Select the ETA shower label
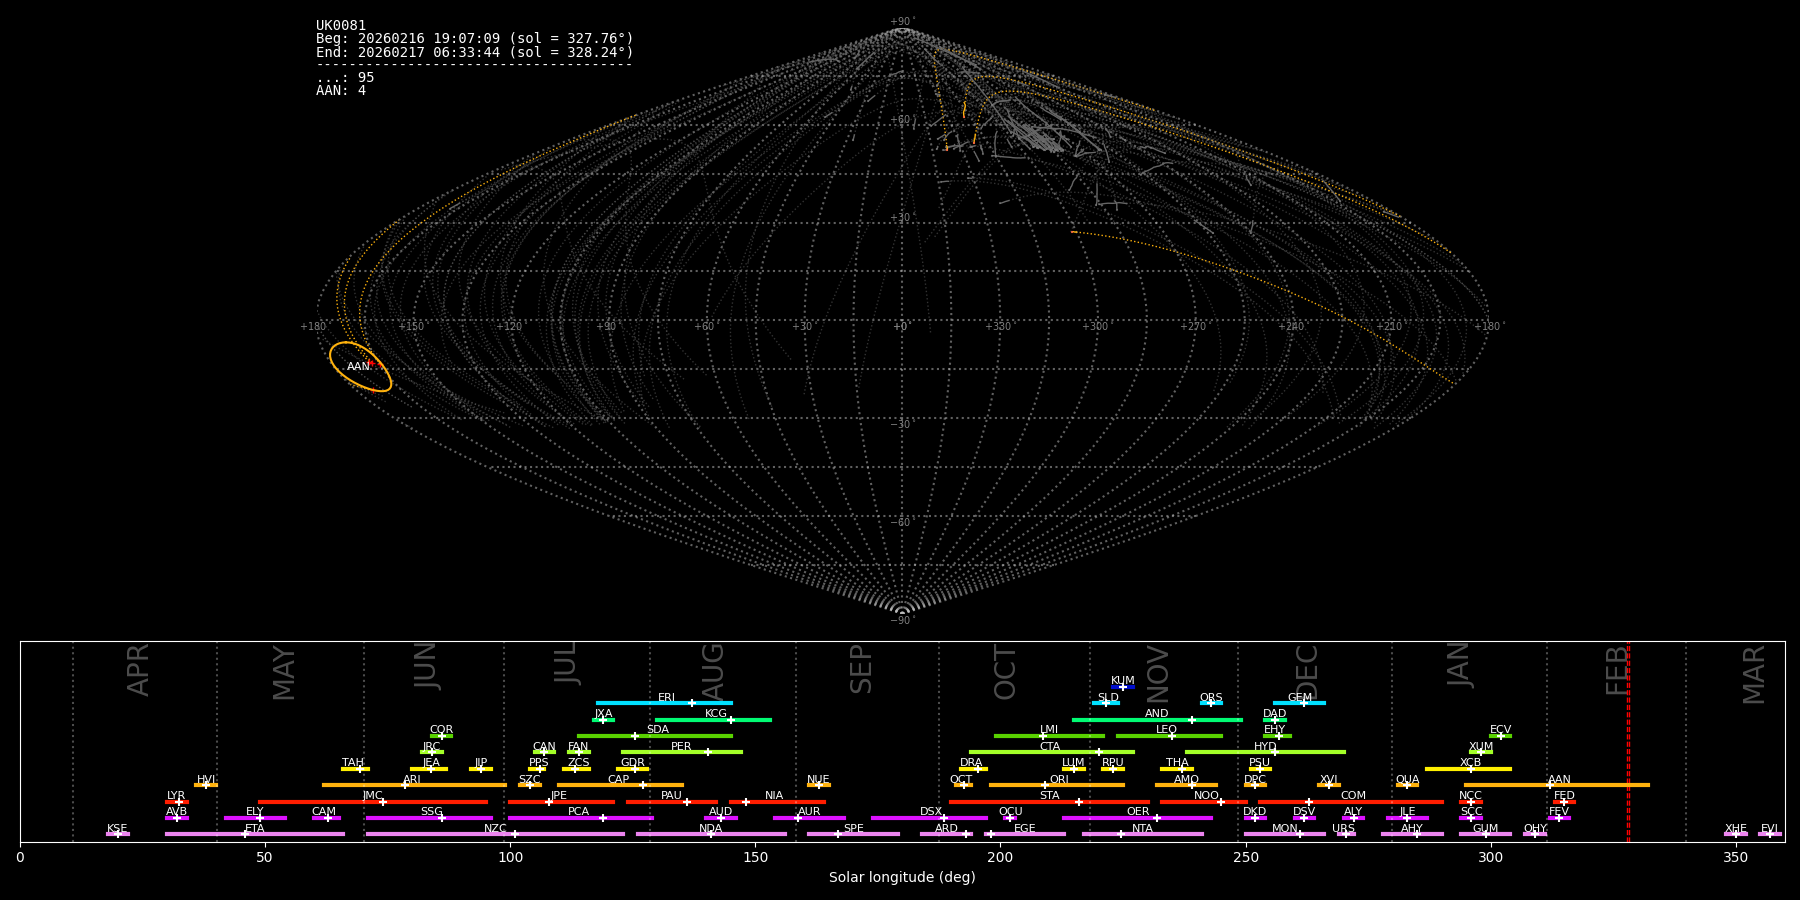This screenshot has height=900, width=1800. pyautogui.click(x=255, y=829)
